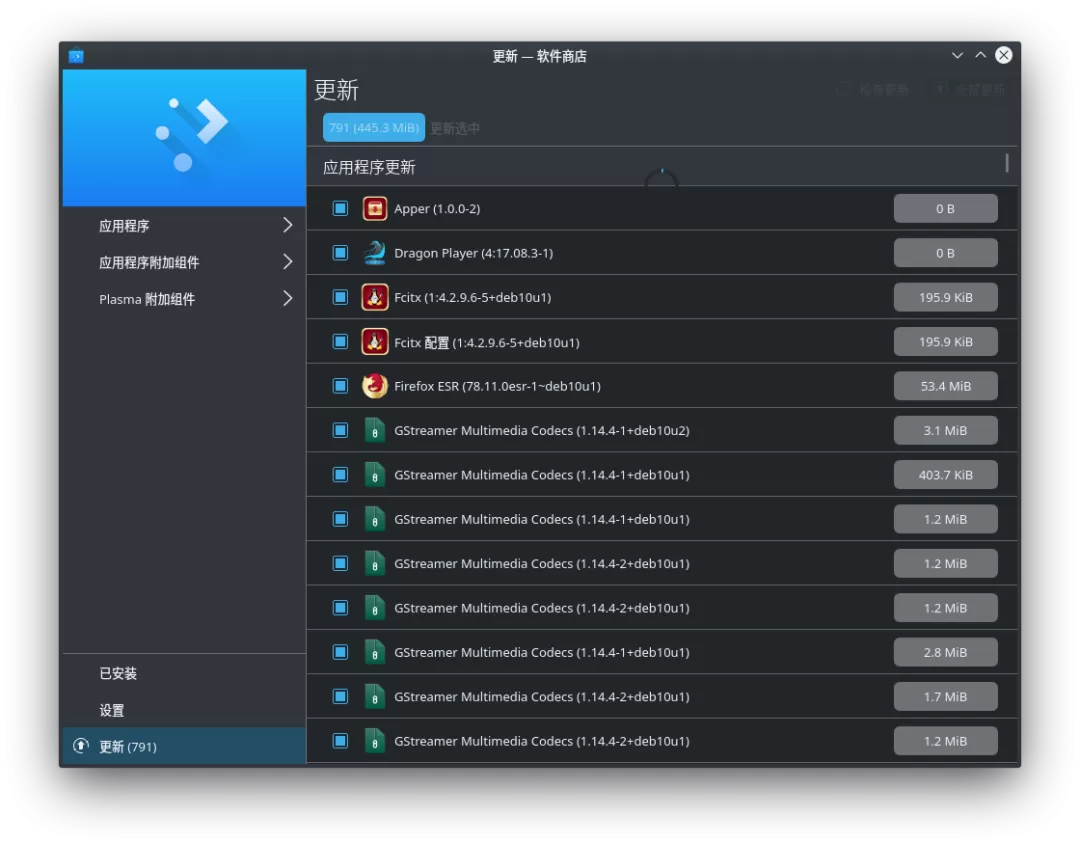Click the 0 B button for Apper
This screenshot has width=1080, height=844.
[946, 208]
